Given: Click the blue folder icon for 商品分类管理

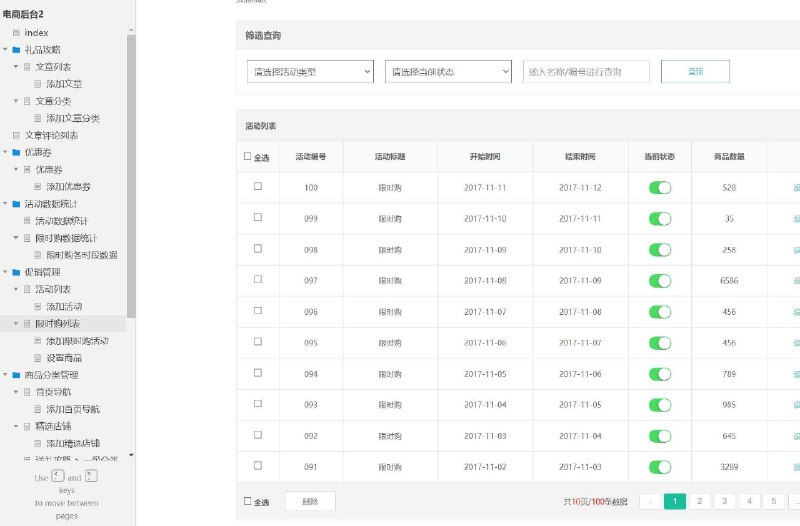Looking at the screenshot, I should (x=16, y=375).
